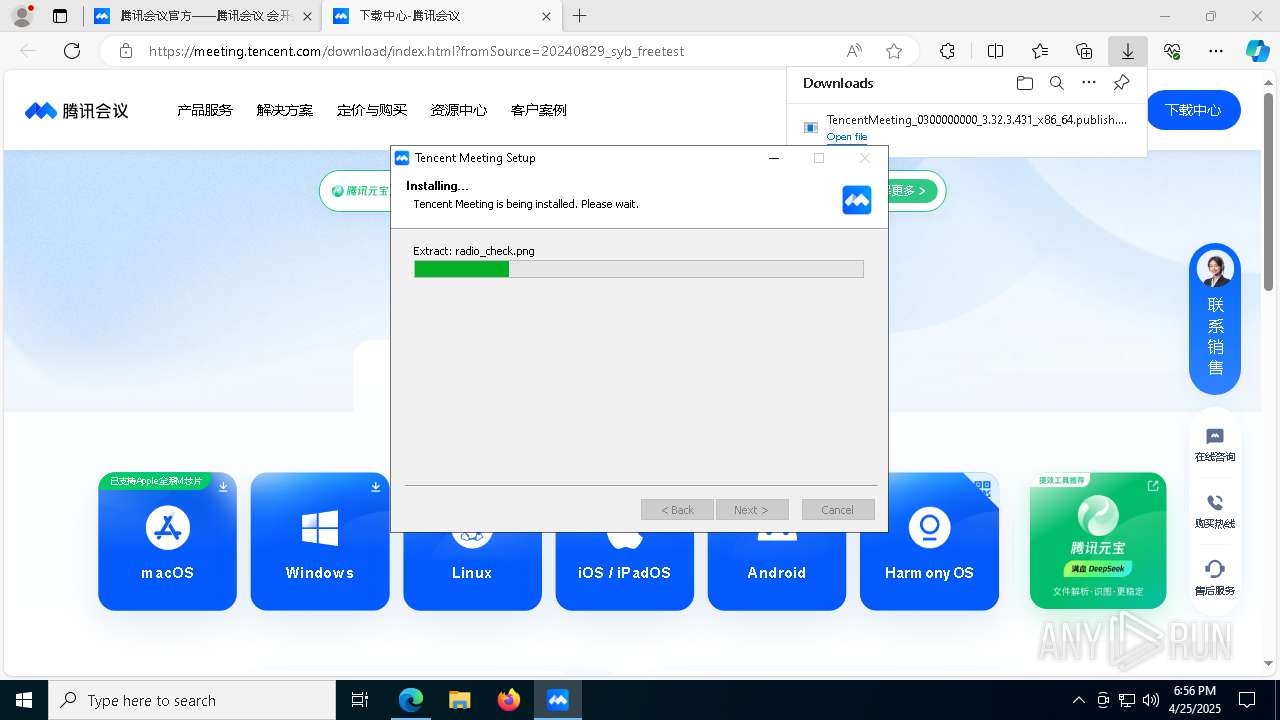This screenshot has width=1280, height=720.
Task: Show hidden system tray icons
Action: pyautogui.click(x=1079, y=700)
